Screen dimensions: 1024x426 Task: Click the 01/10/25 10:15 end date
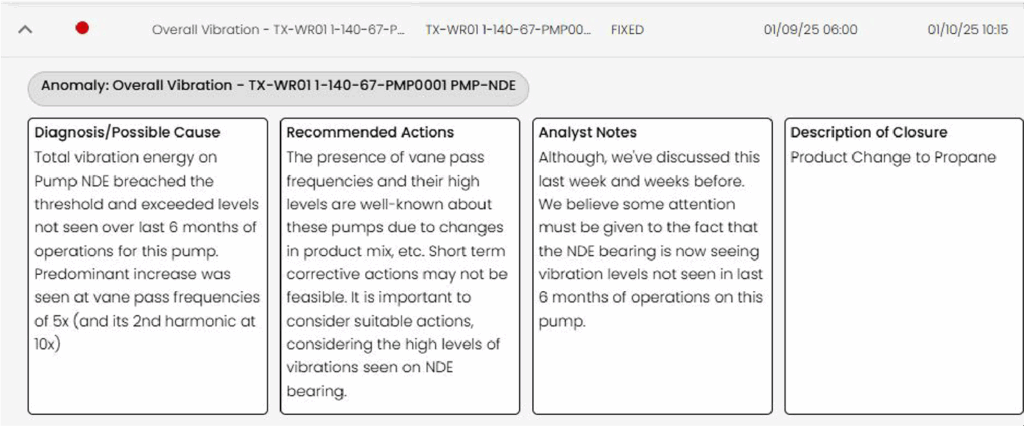(x=967, y=30)
